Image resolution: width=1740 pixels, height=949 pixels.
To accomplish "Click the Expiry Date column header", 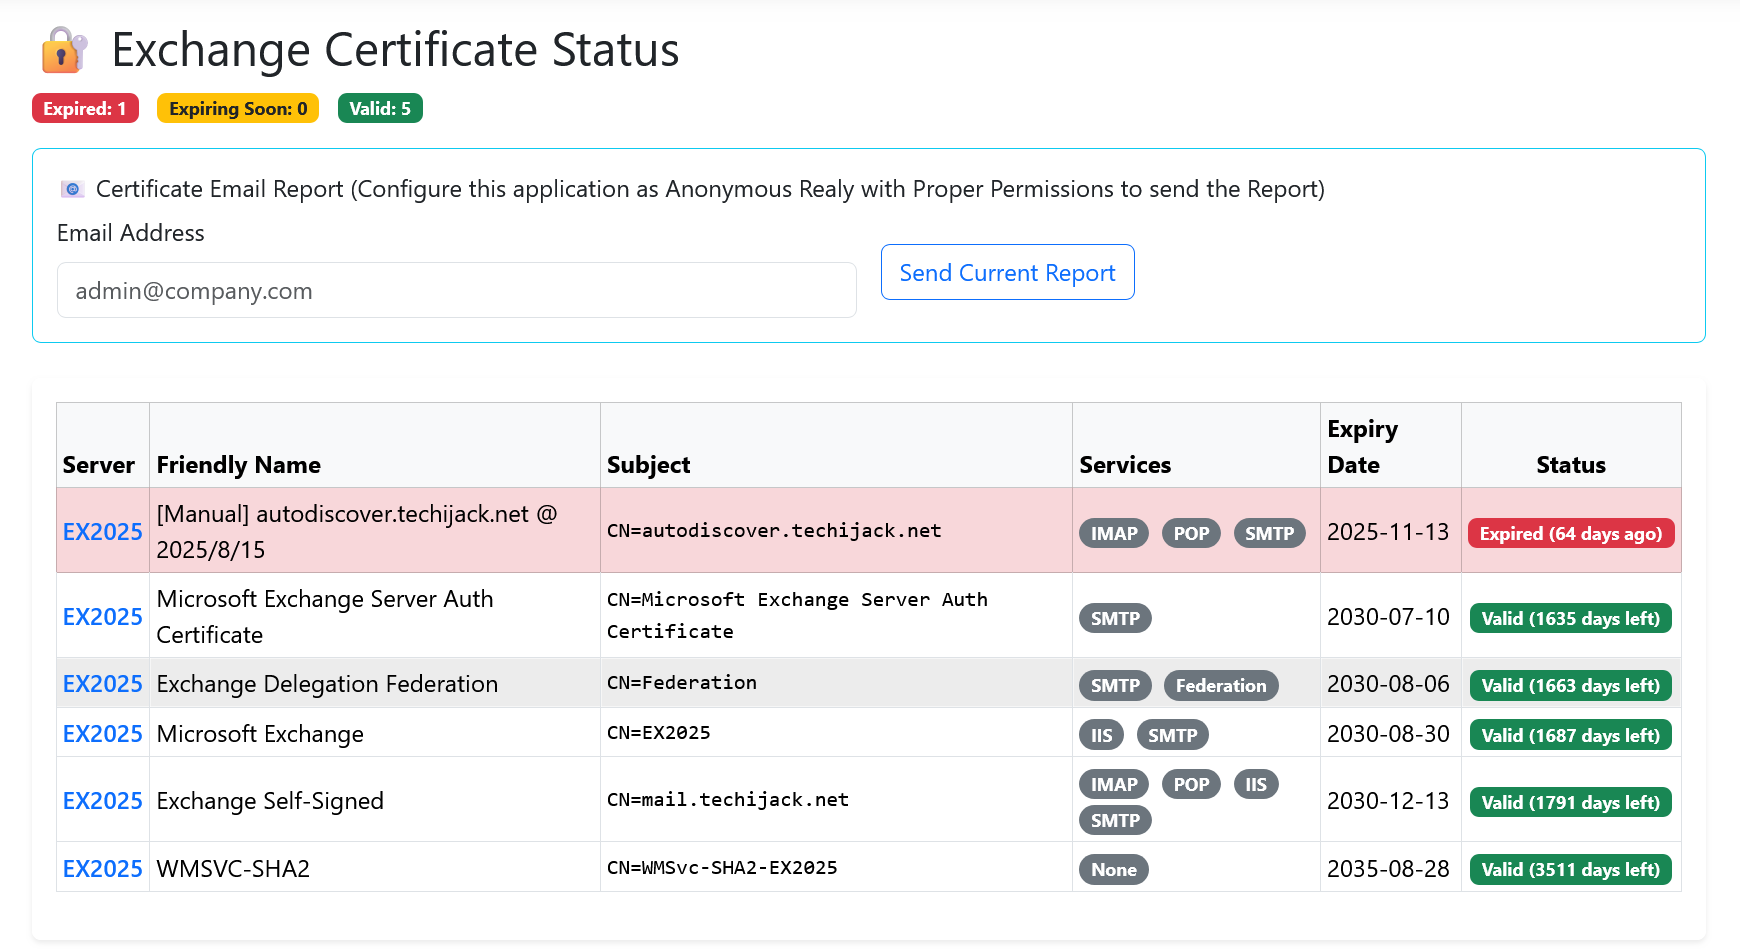I will (1362, 447).
